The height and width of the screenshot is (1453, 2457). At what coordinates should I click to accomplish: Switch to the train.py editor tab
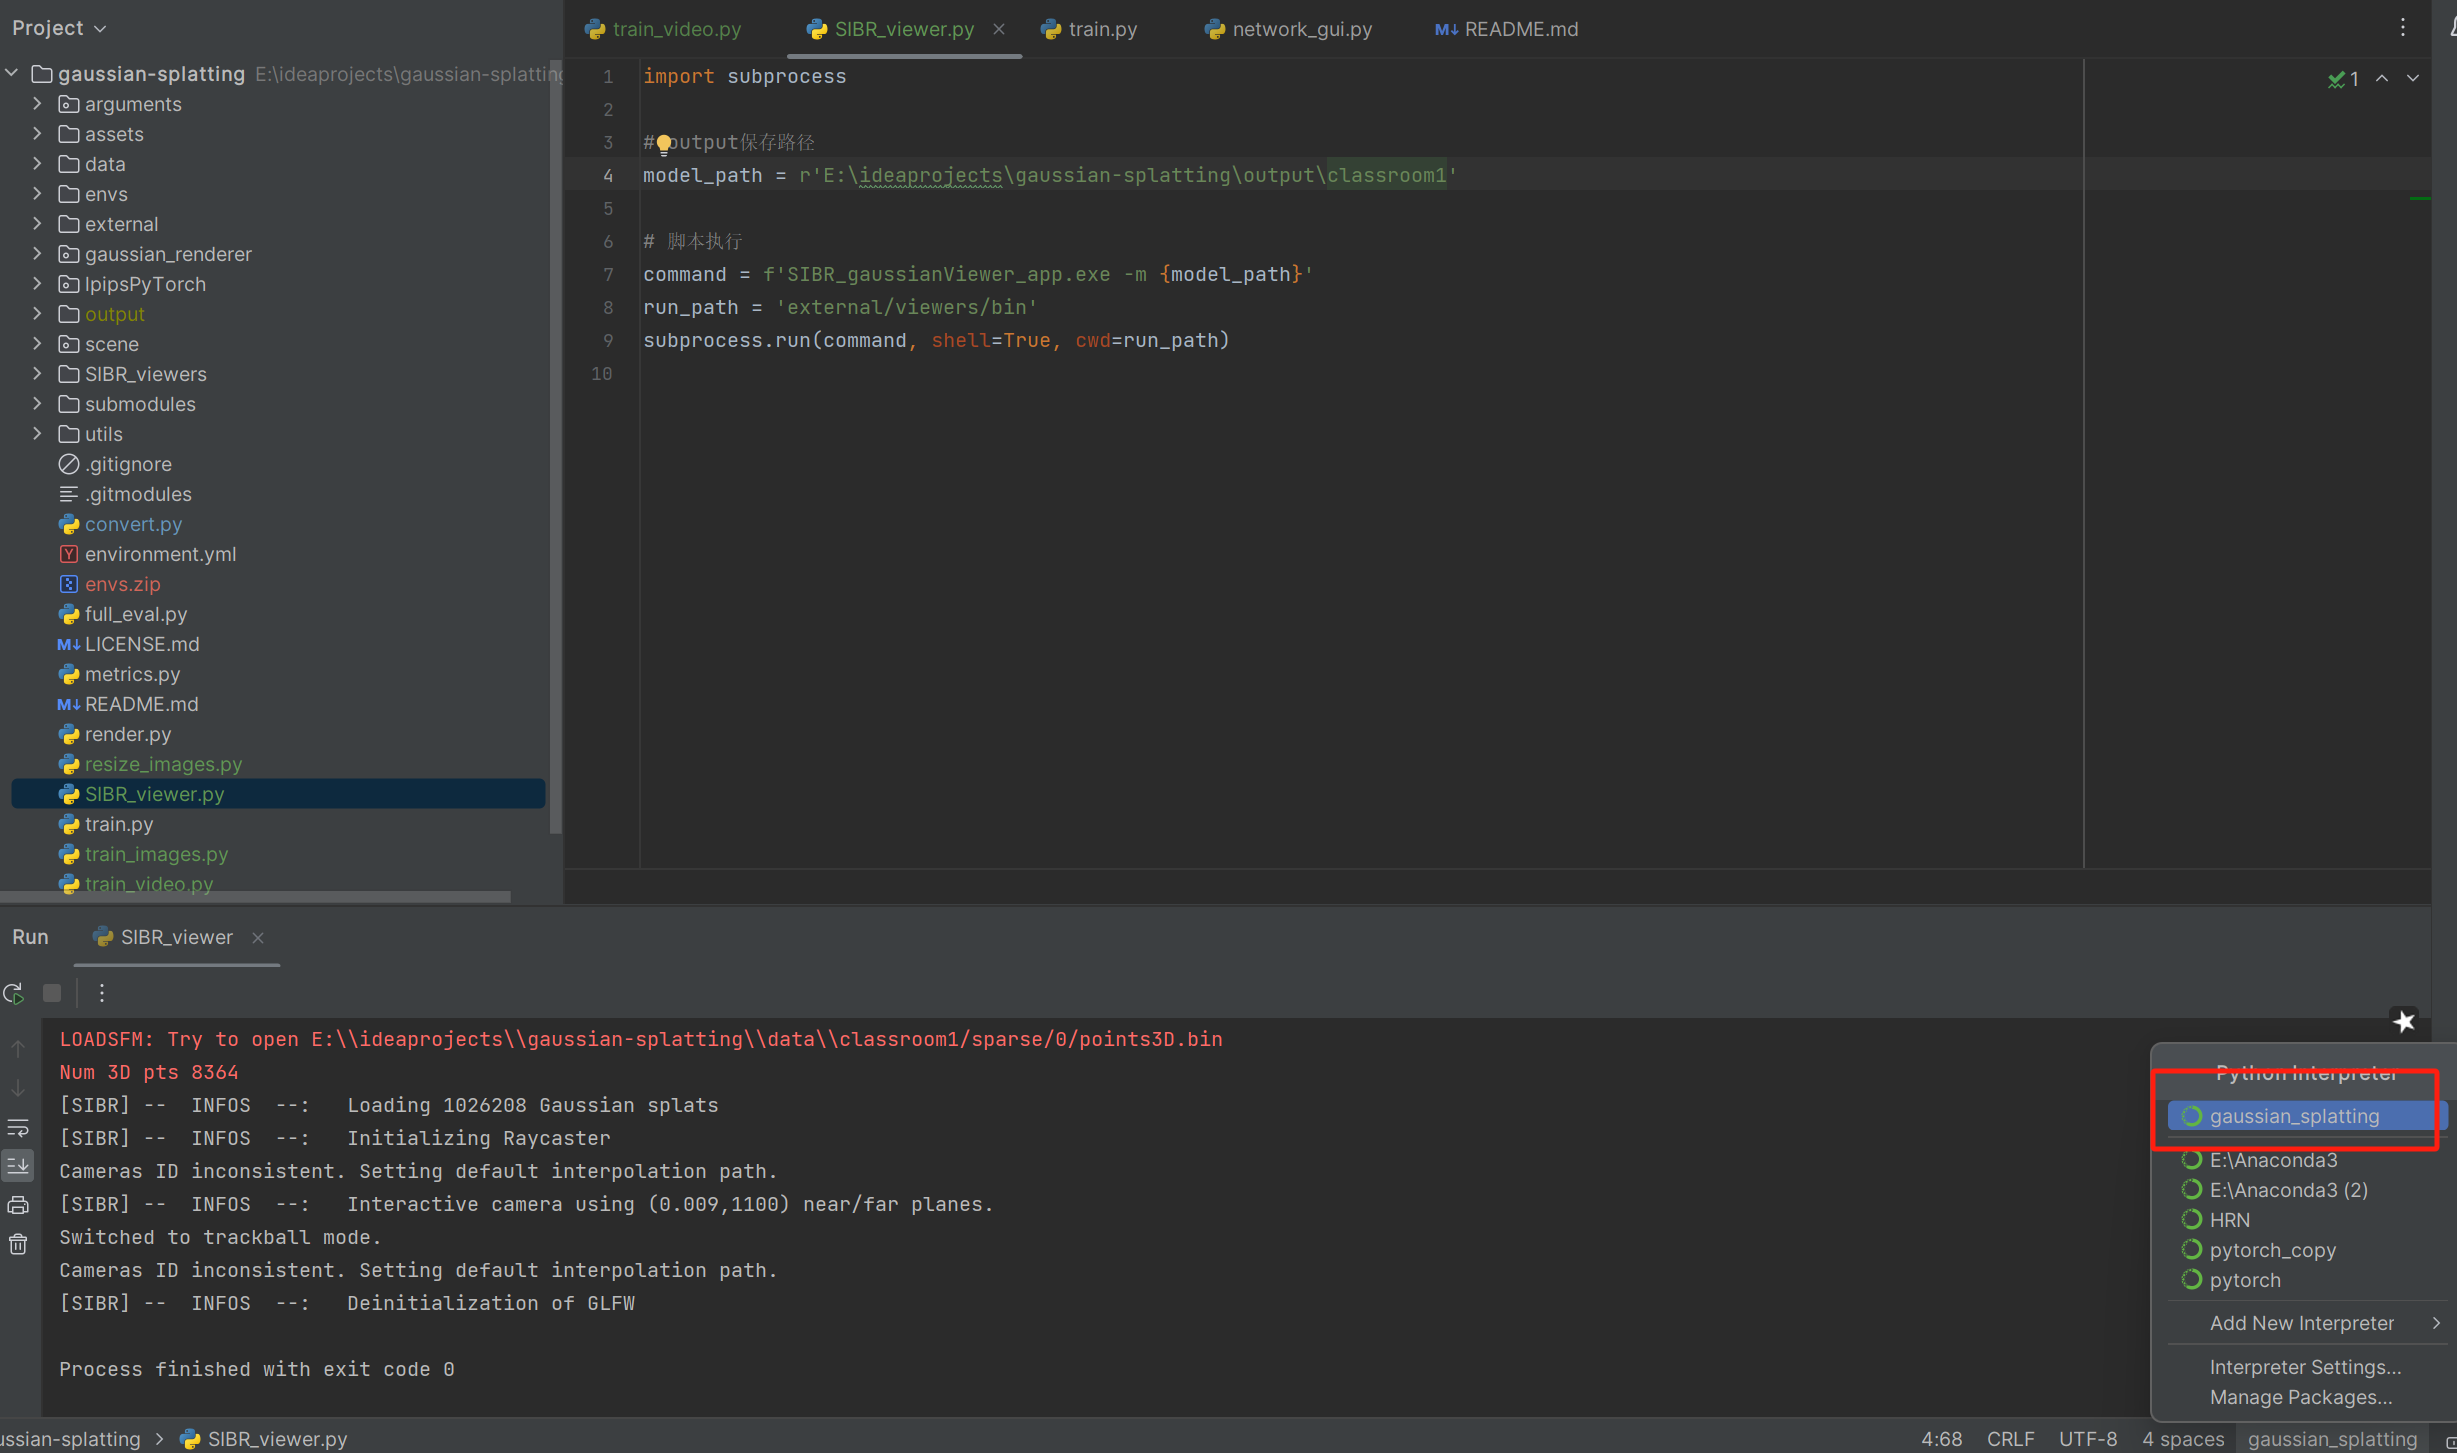1090,29
